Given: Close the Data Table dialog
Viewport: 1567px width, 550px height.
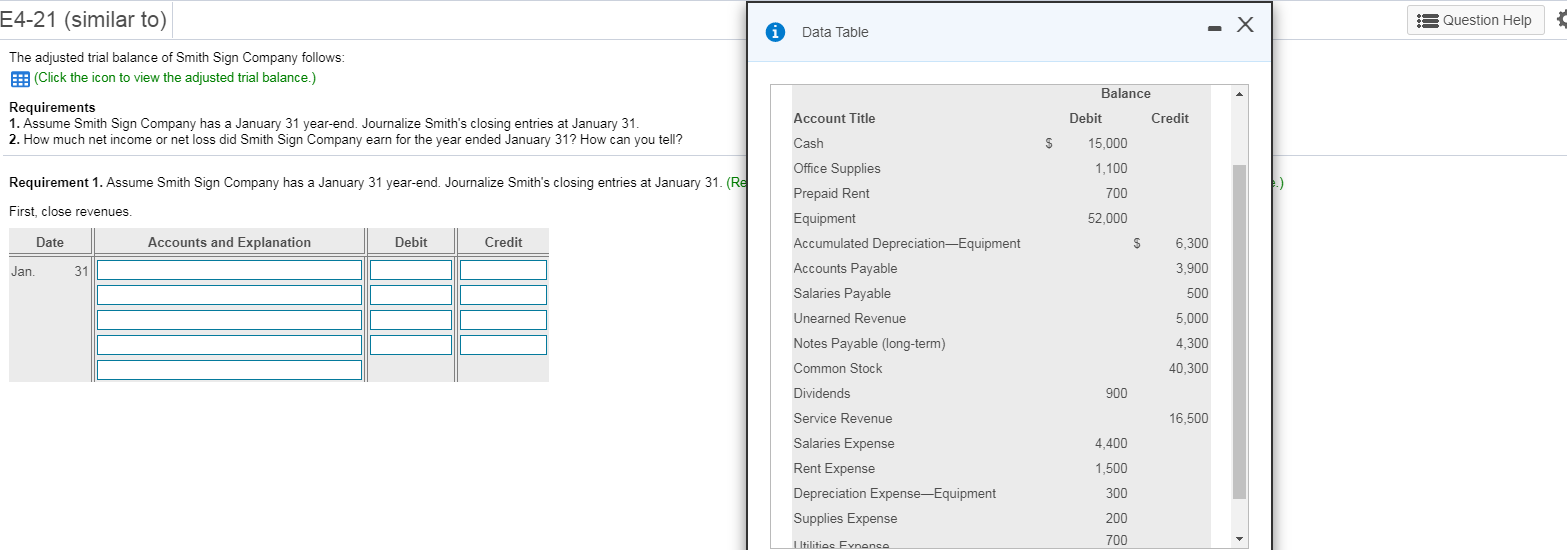Looking at the screenshot, I should pos(1245,27).
